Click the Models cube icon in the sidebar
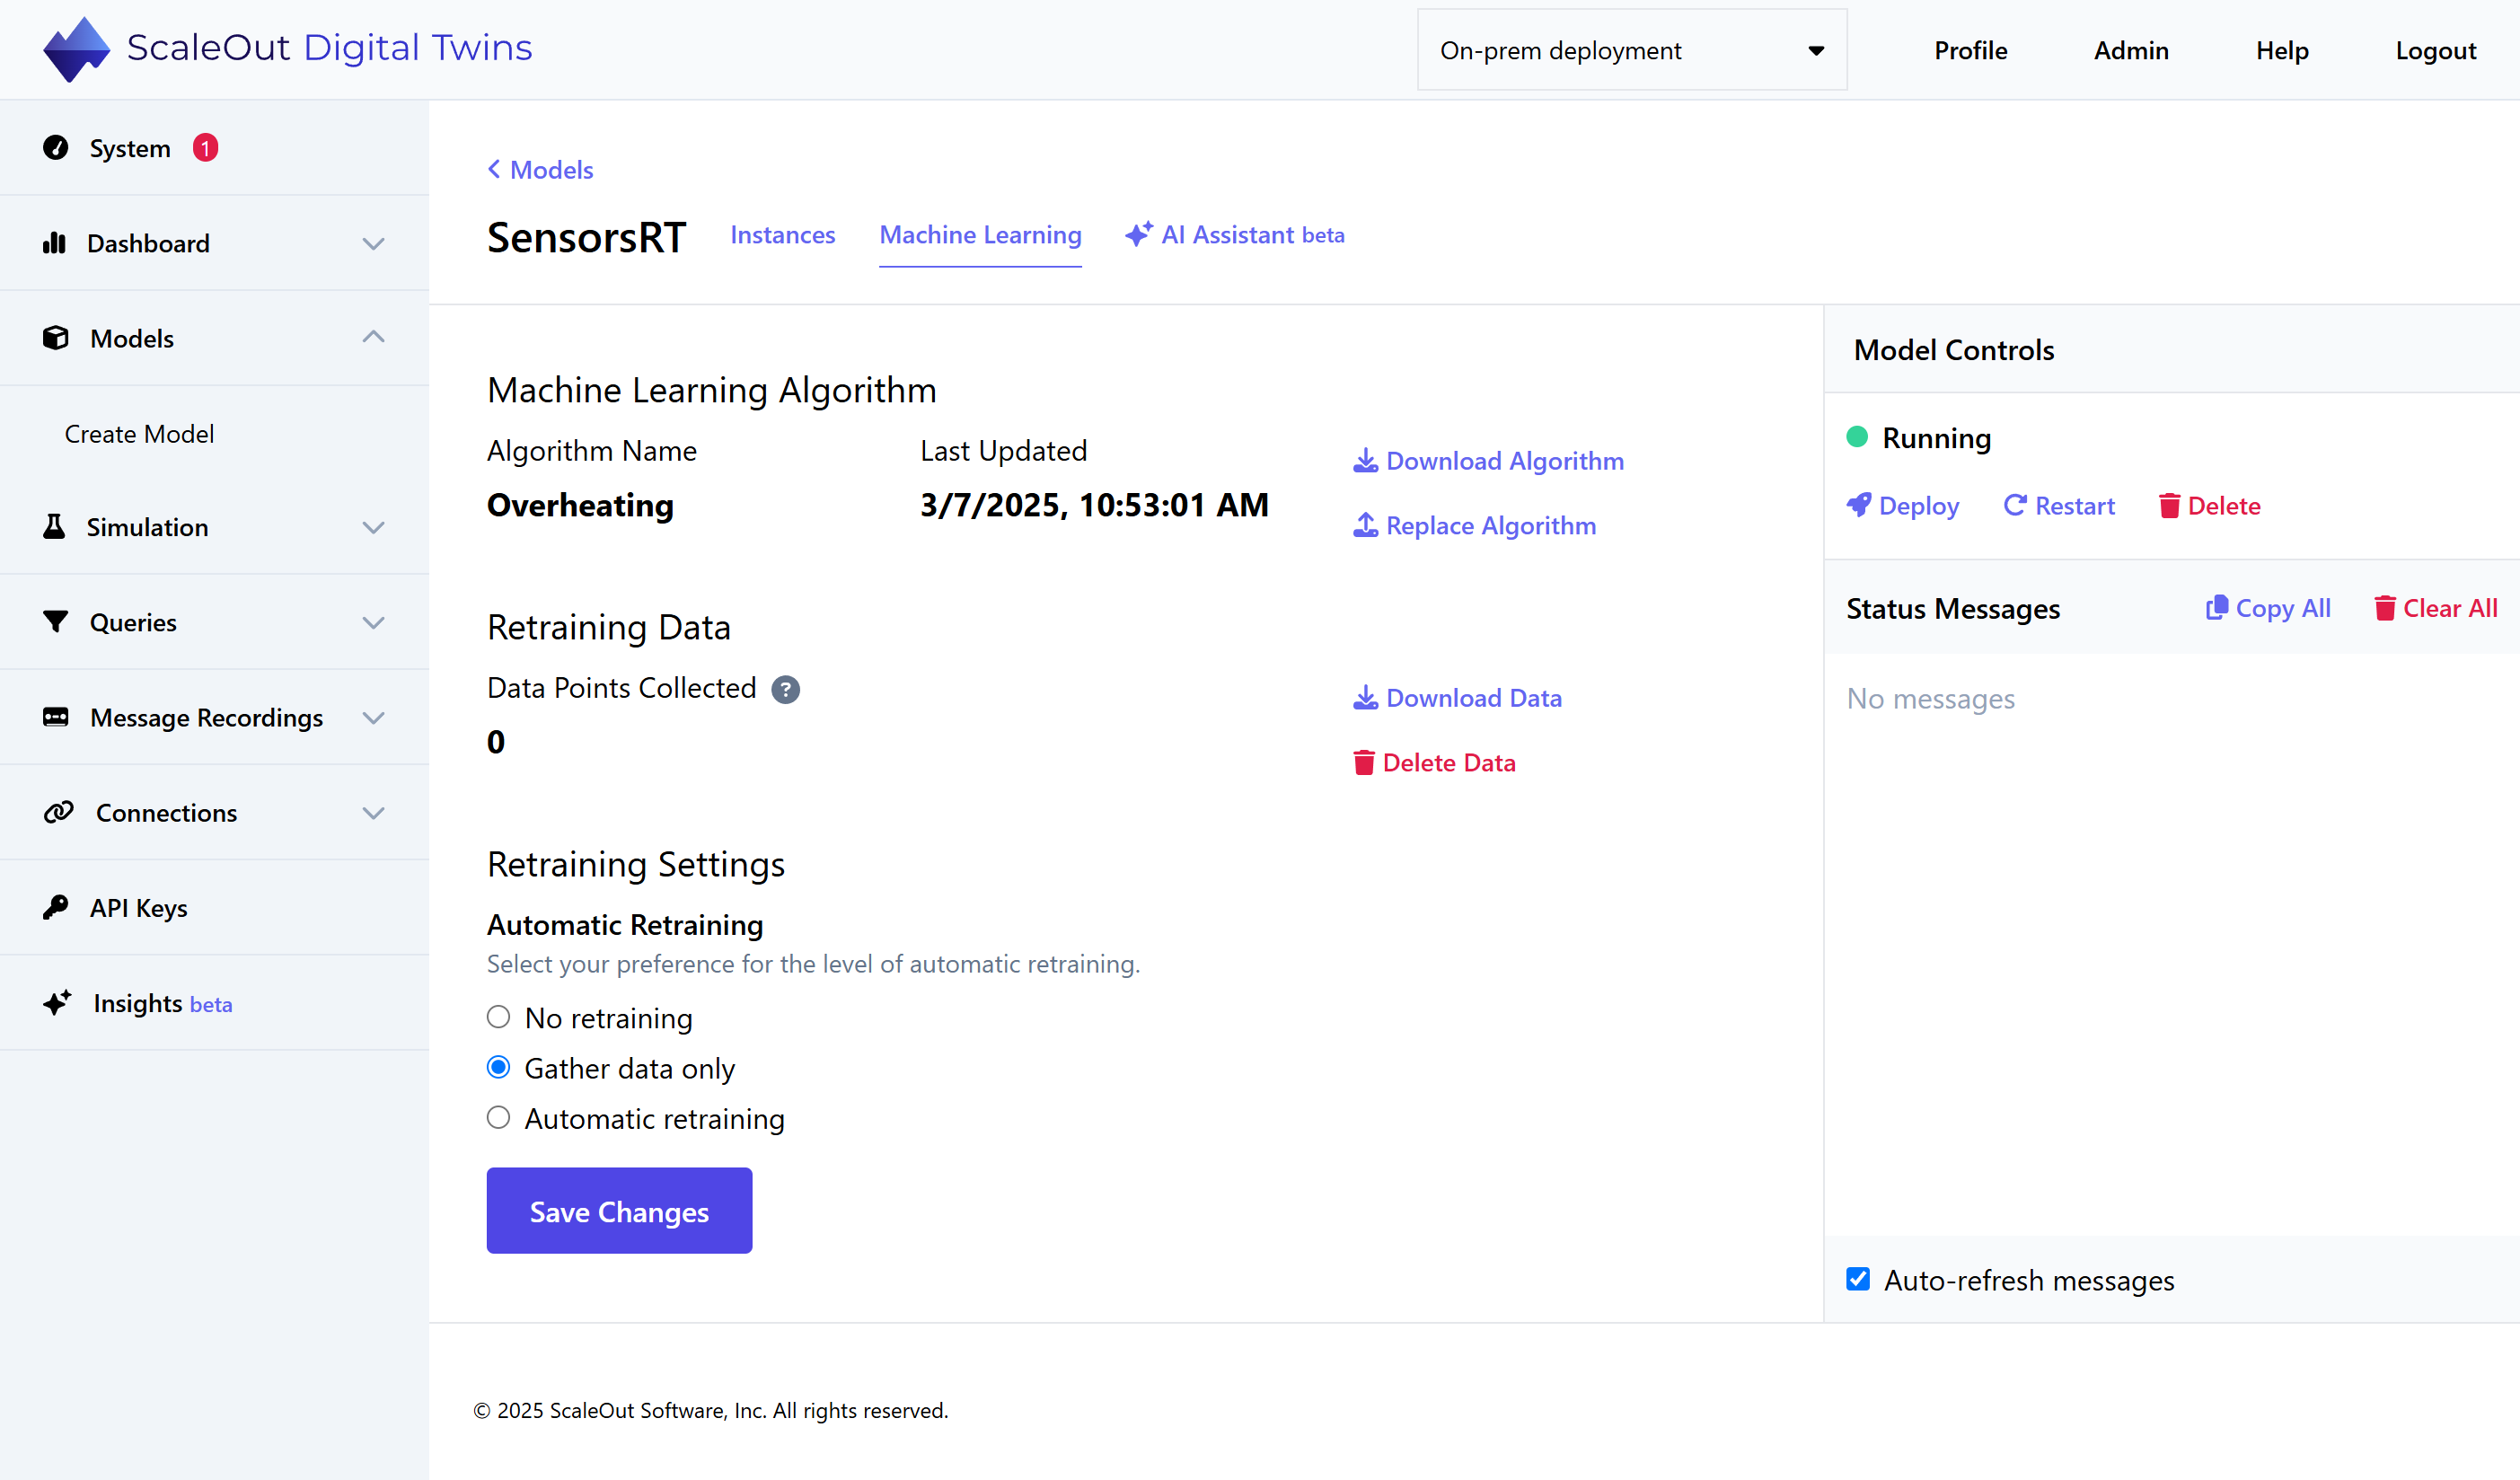This screenshot has height=1480, width=2520. 56,338
